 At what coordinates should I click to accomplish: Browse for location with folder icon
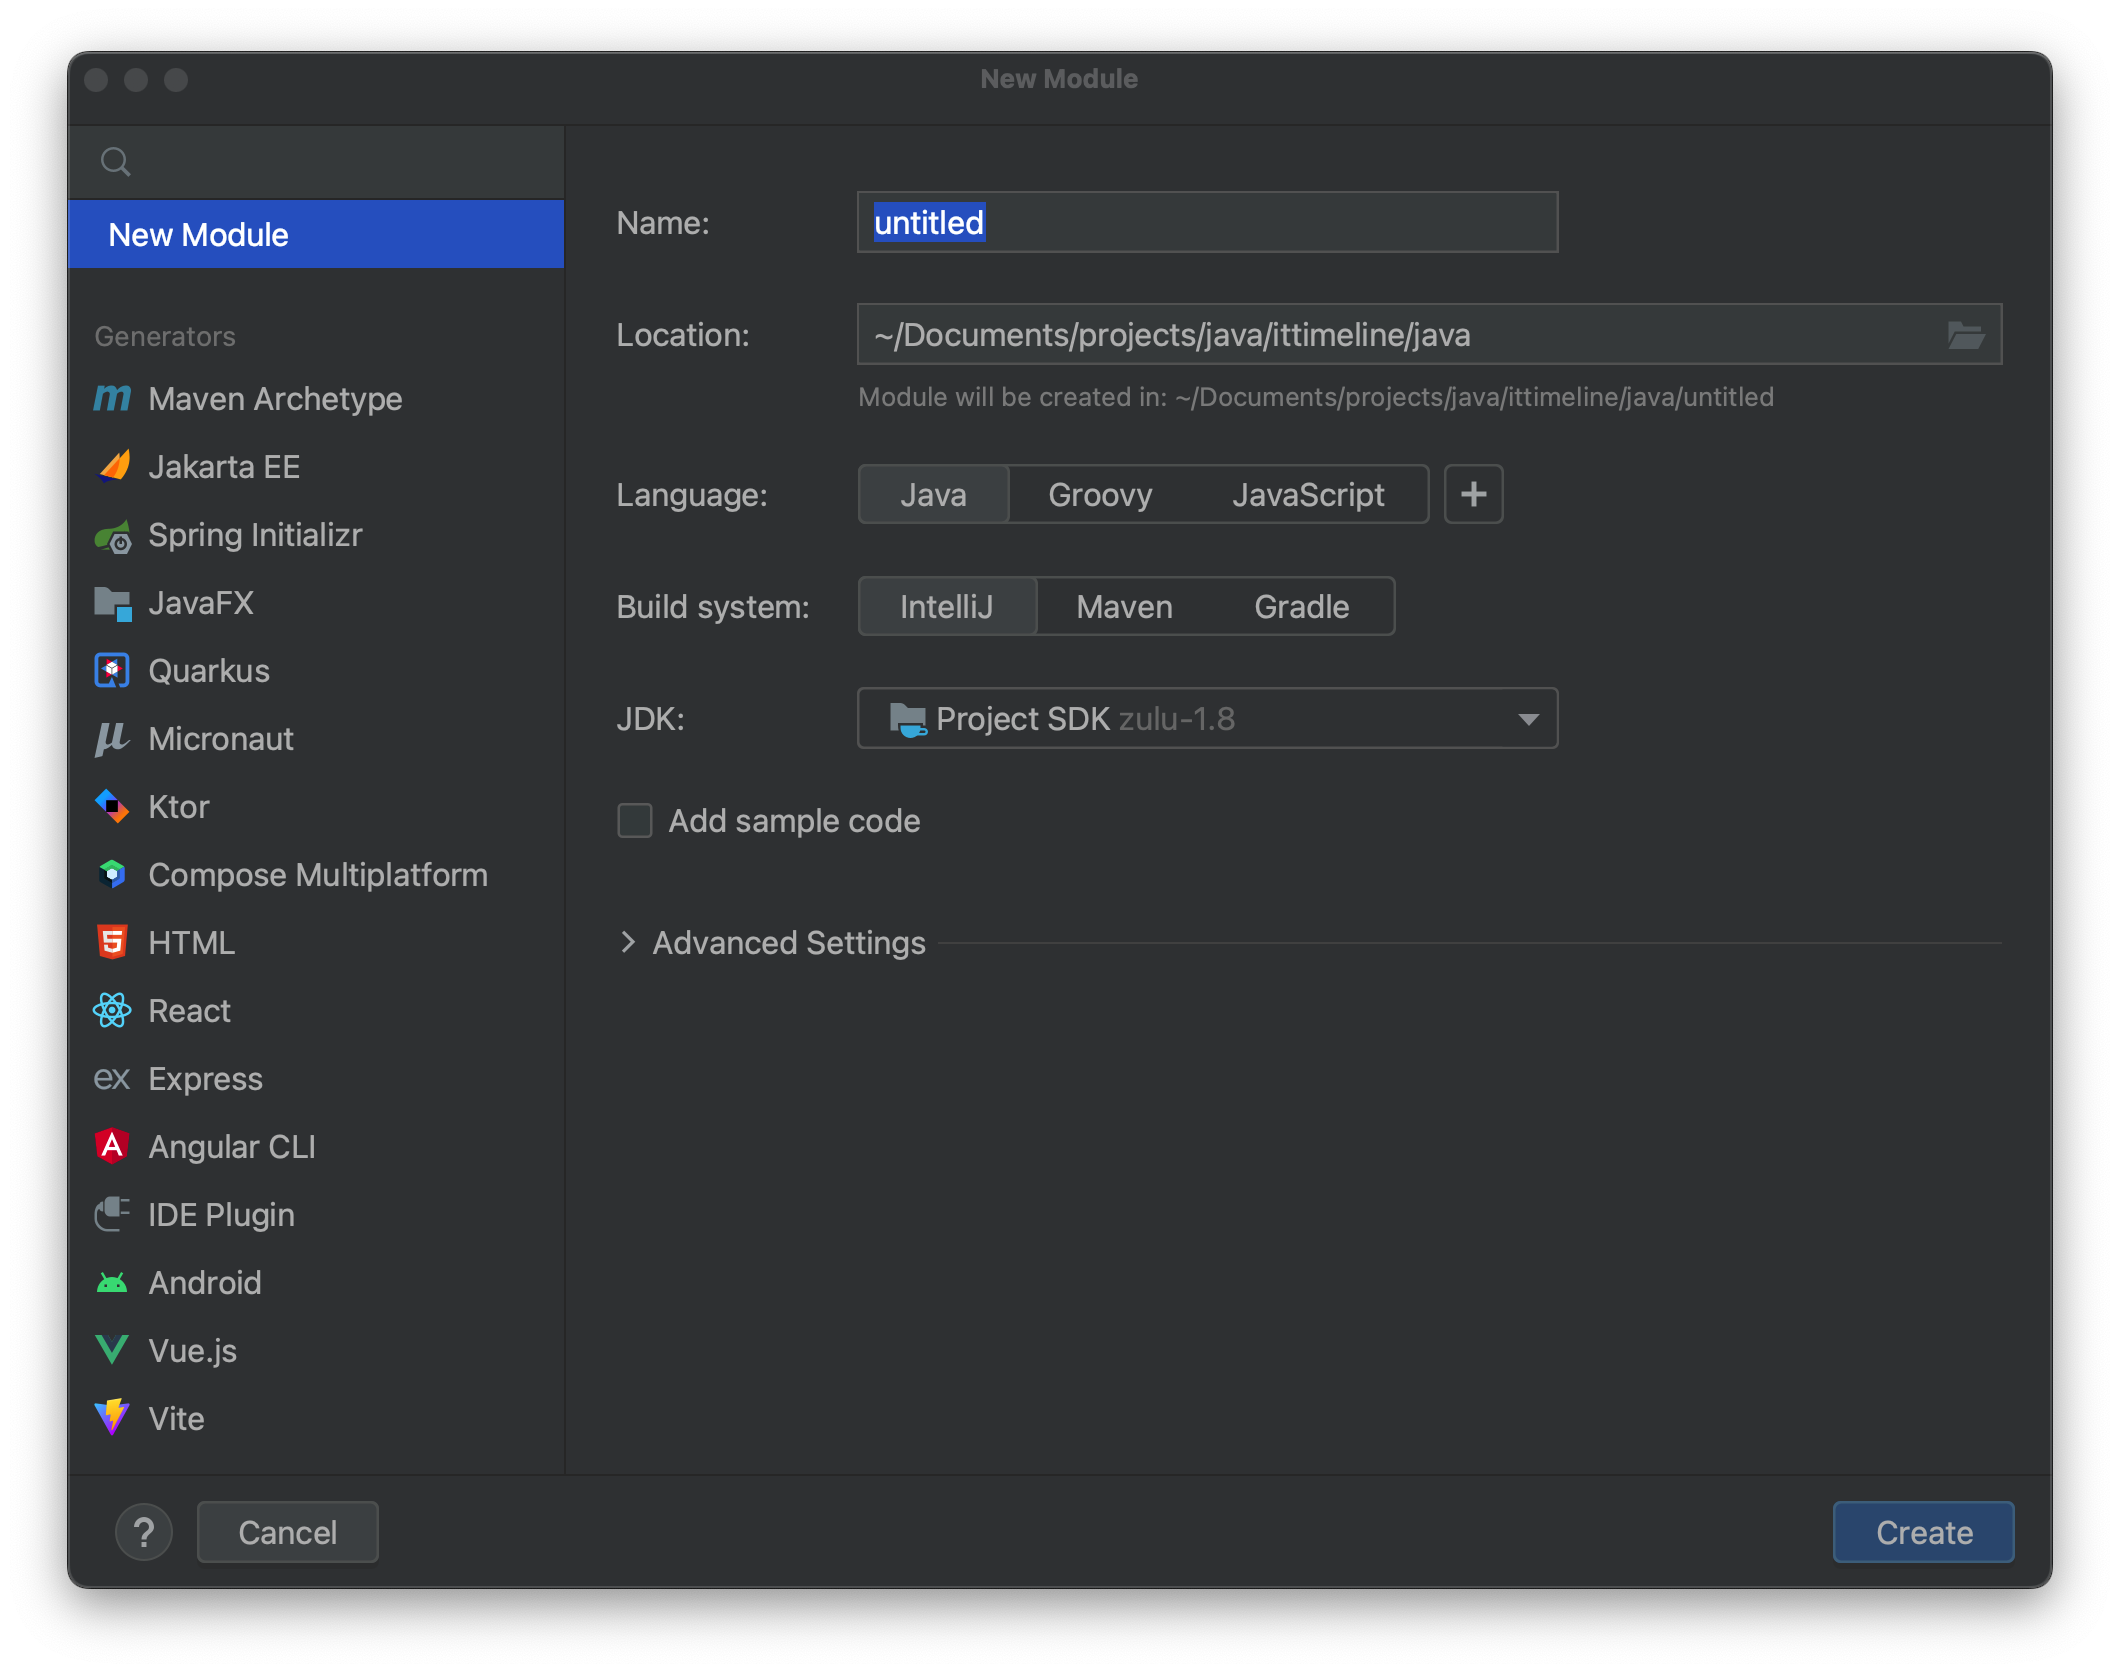click(1965, 335)
